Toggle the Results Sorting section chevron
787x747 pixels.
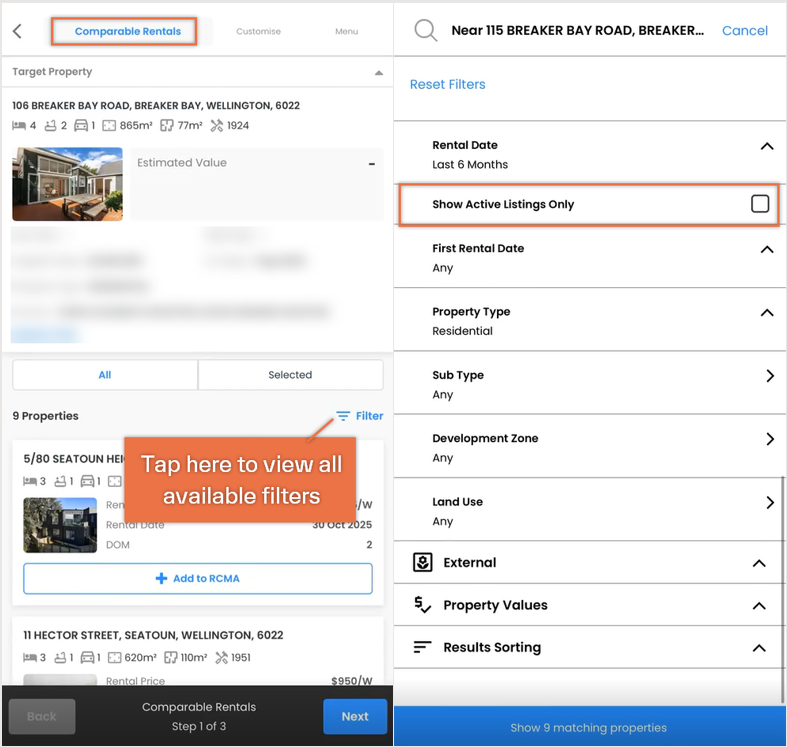coord(759,648)
